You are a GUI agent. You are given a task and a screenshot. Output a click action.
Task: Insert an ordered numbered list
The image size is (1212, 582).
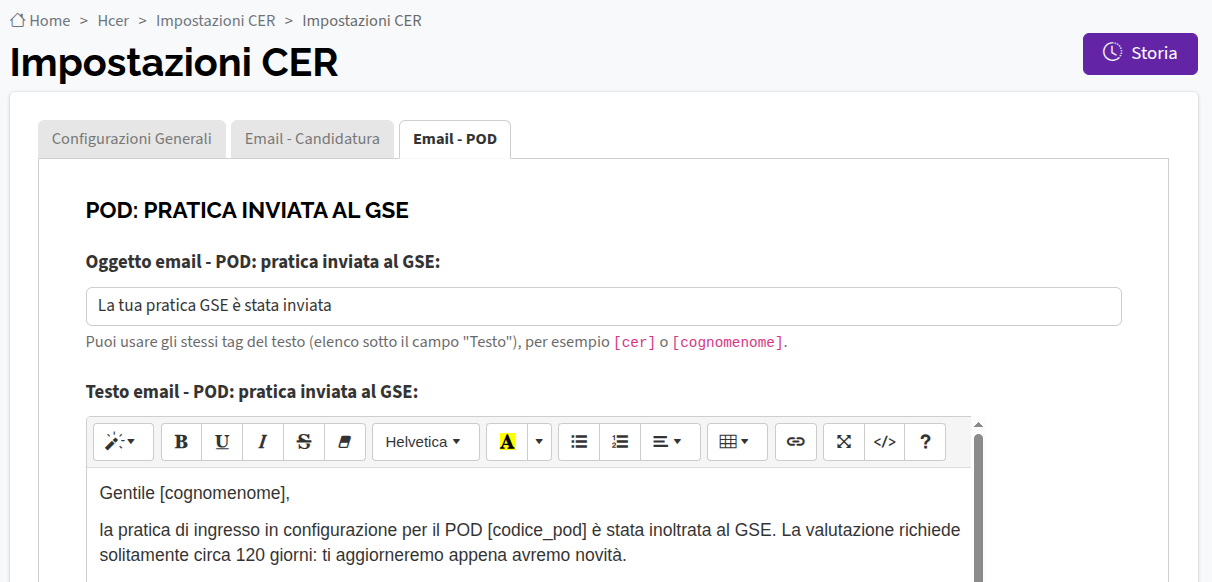[x=620, y=441]
